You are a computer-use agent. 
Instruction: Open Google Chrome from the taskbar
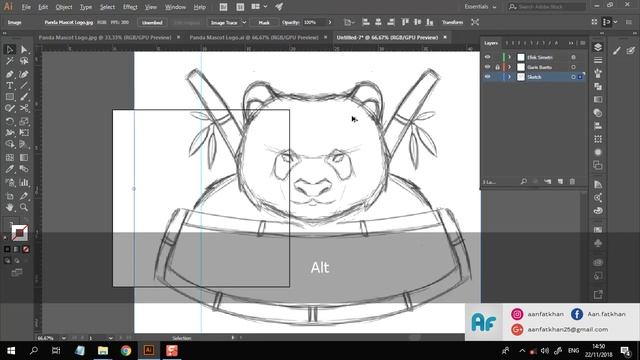point(126,351)
